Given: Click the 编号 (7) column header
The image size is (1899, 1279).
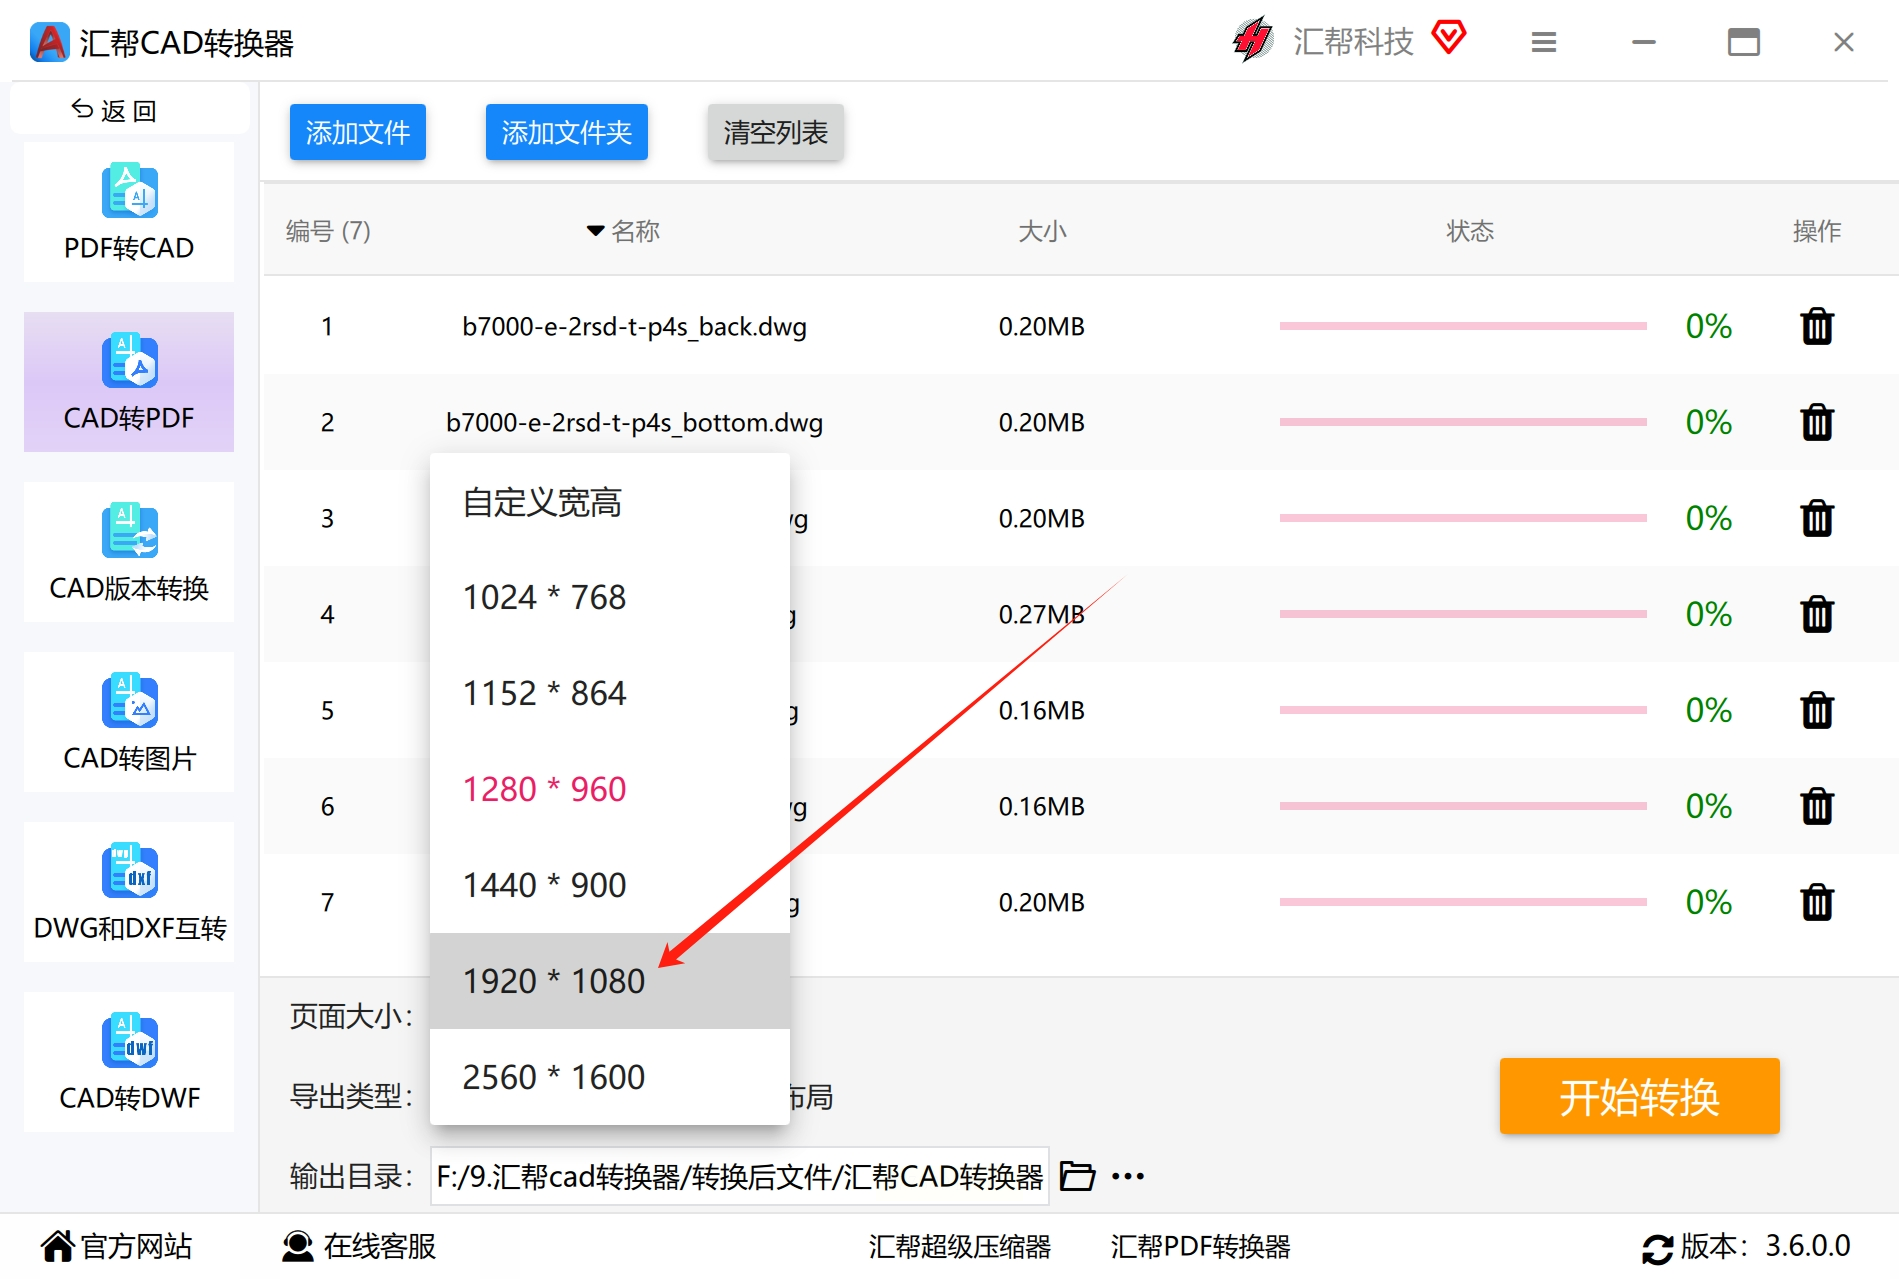Looking at the screenshot, I should 328,231.
